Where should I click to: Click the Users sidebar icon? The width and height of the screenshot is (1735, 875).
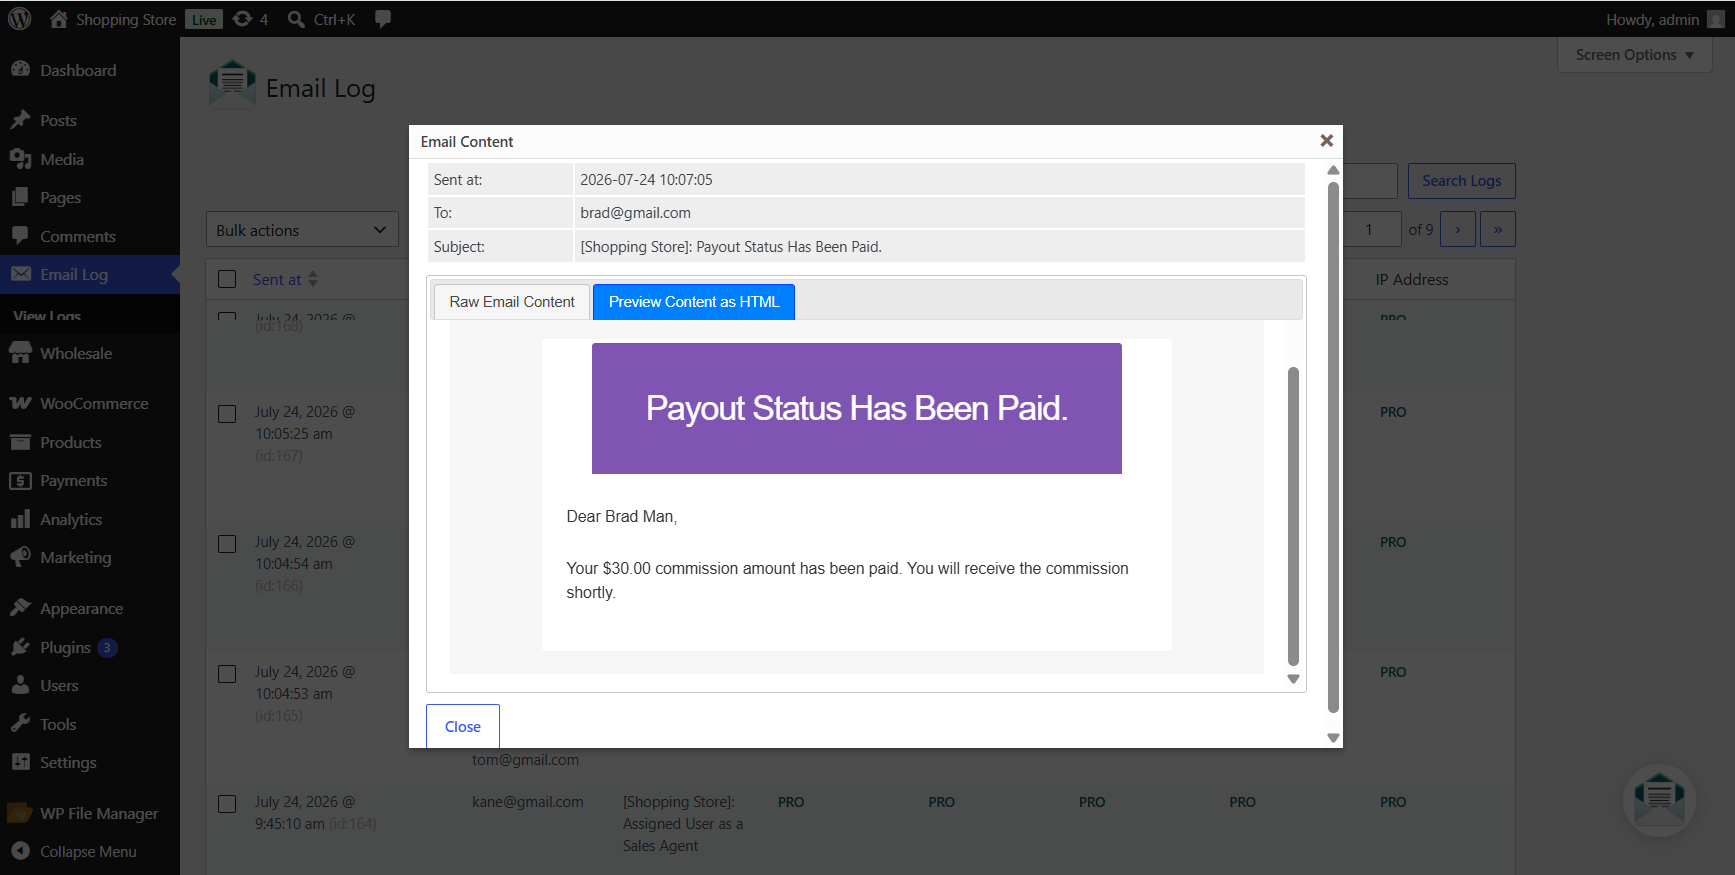(20, 685)
